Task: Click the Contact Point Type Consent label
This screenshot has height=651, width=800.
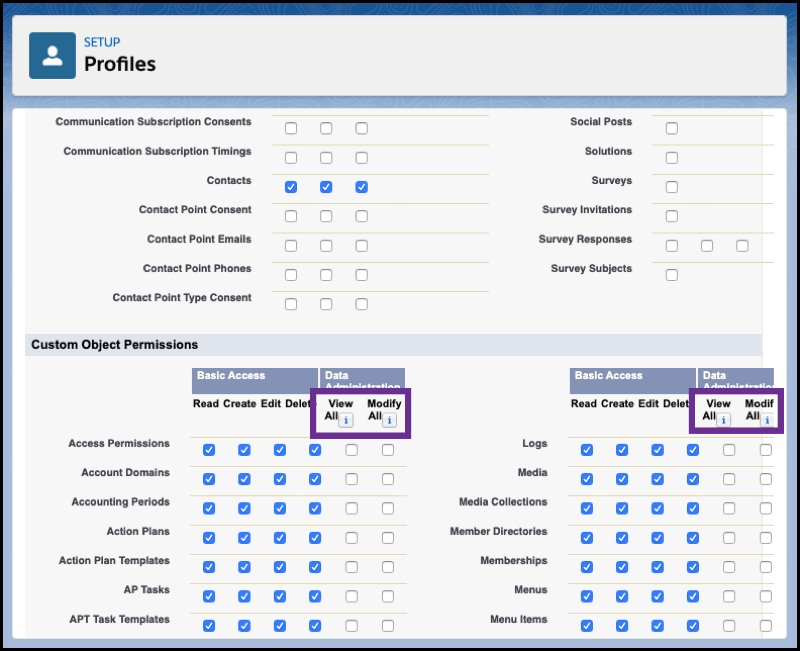Action: [182, 297]
